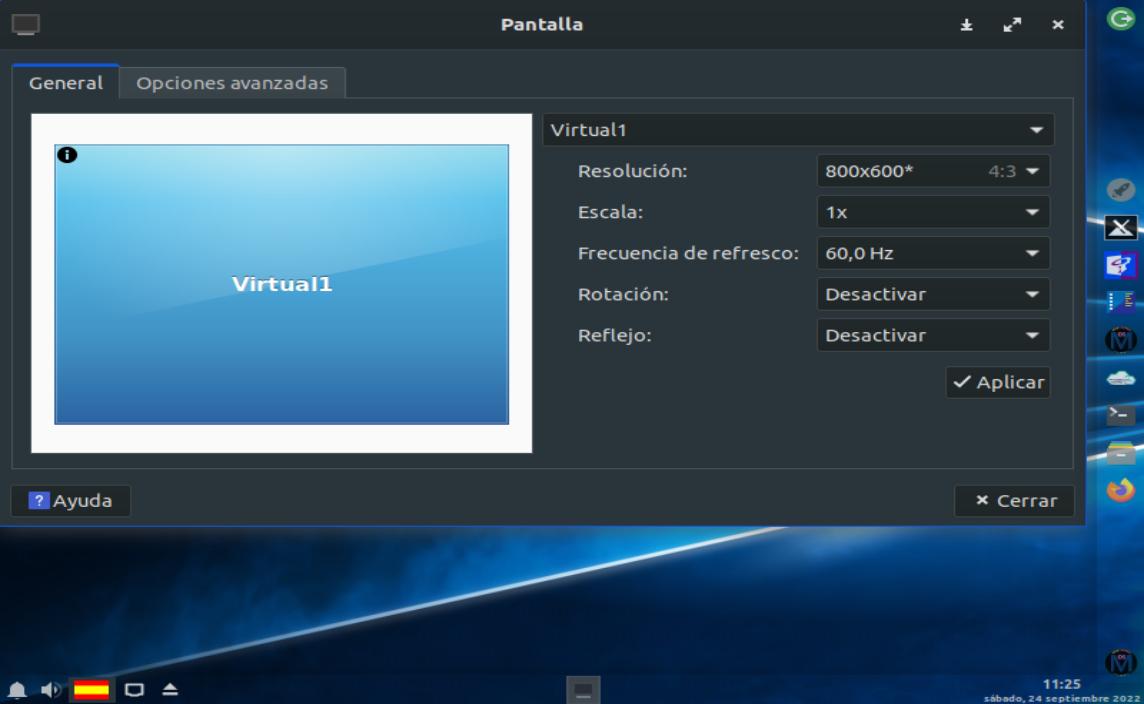This screenshot has width=1144, height=704.
Task: Click the eject removable media icon
Action: point(170,690)
